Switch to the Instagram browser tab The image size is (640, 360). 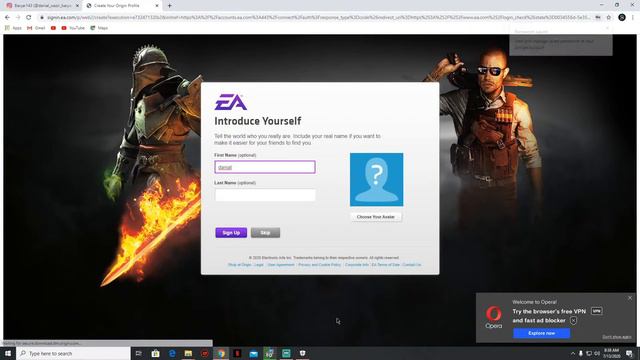tap(42, 6)
